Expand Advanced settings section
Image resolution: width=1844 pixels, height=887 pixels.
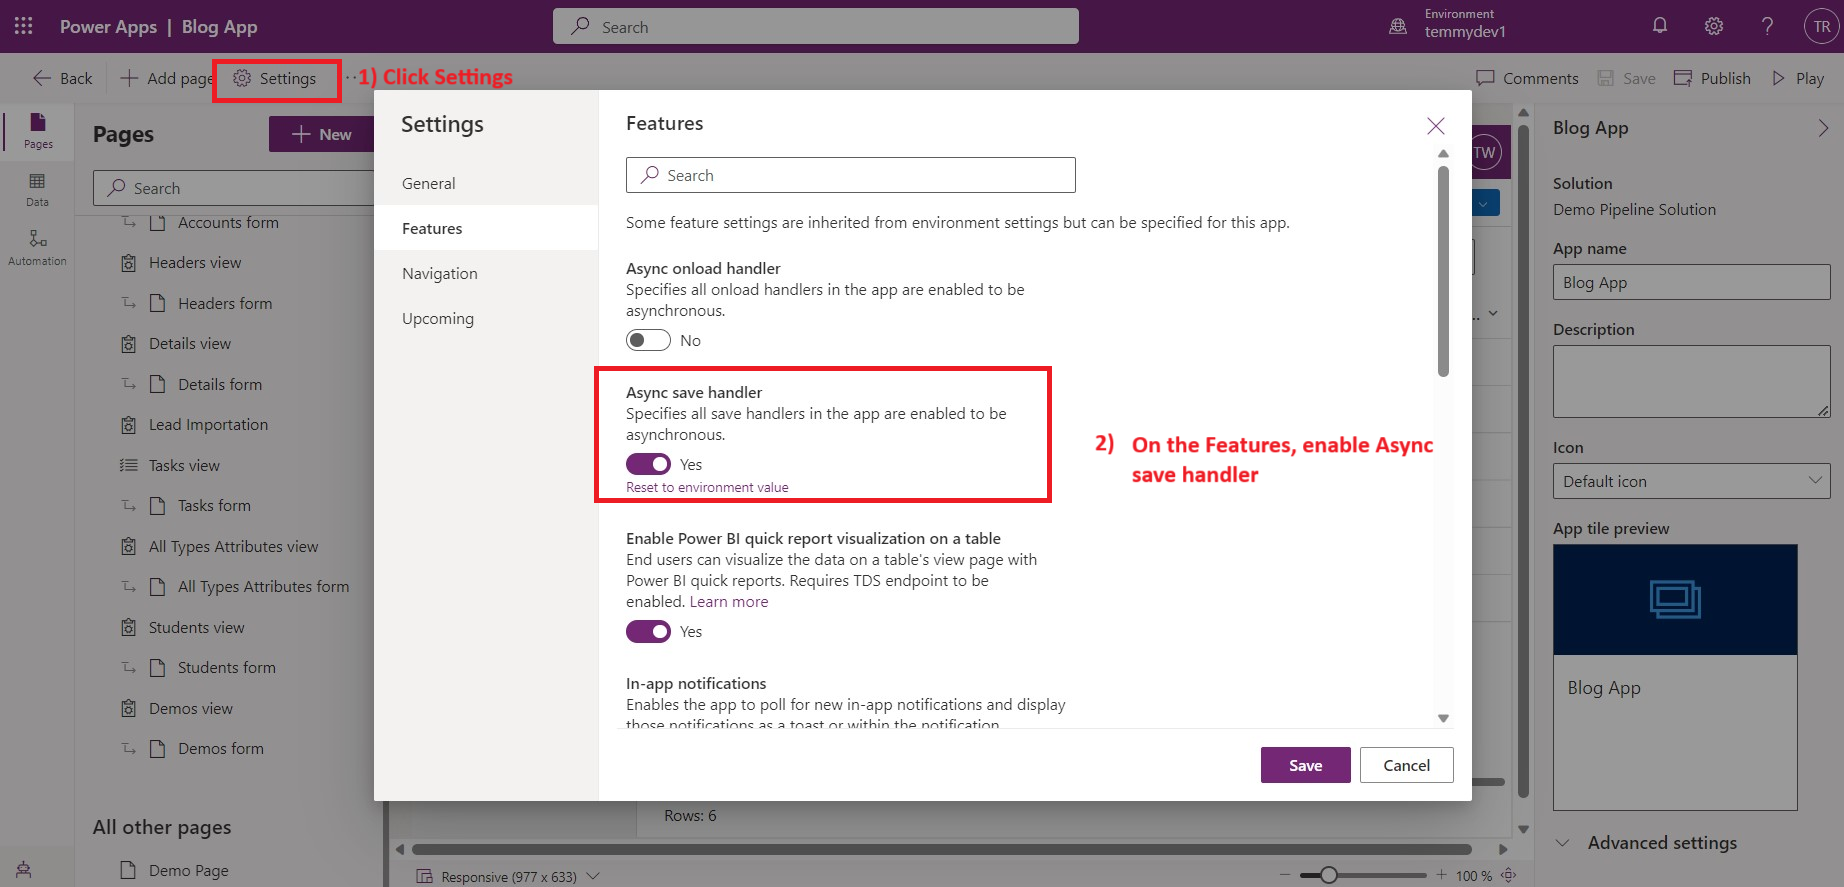[1648, 843]
